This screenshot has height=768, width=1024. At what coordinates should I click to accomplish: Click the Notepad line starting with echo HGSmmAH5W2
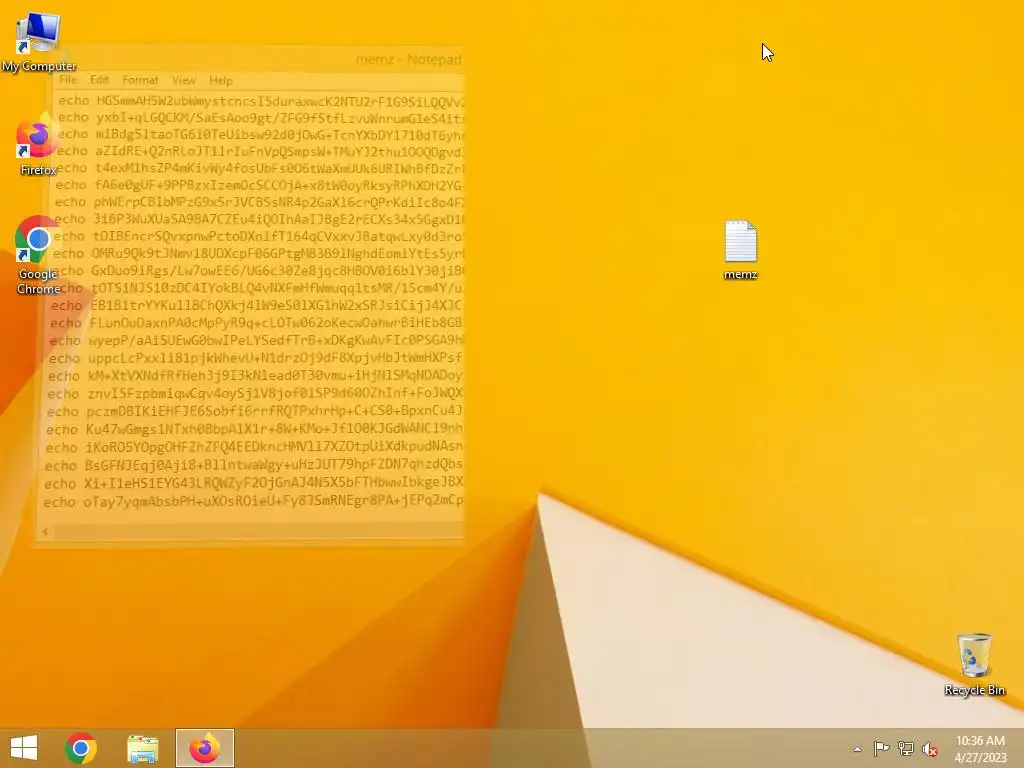click(x=261, y=101)
